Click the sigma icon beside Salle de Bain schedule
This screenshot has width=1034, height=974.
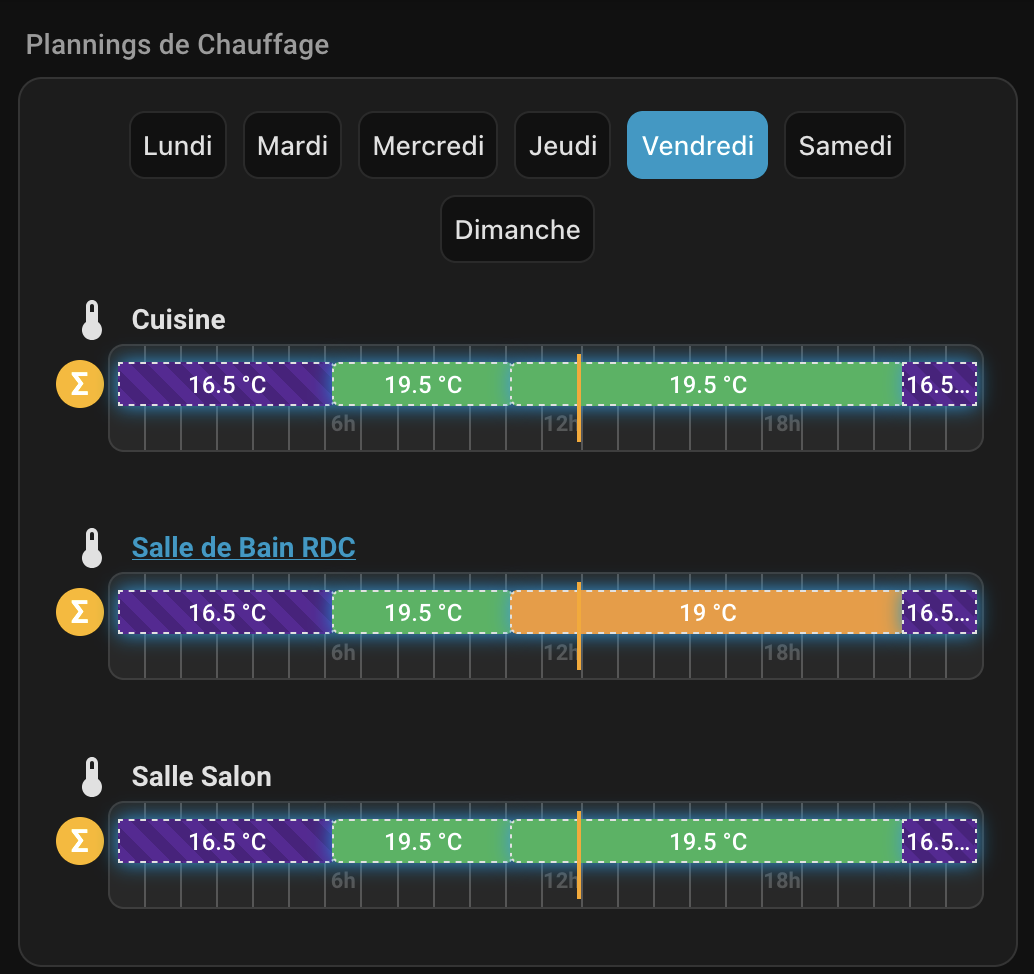coord(80,613)
